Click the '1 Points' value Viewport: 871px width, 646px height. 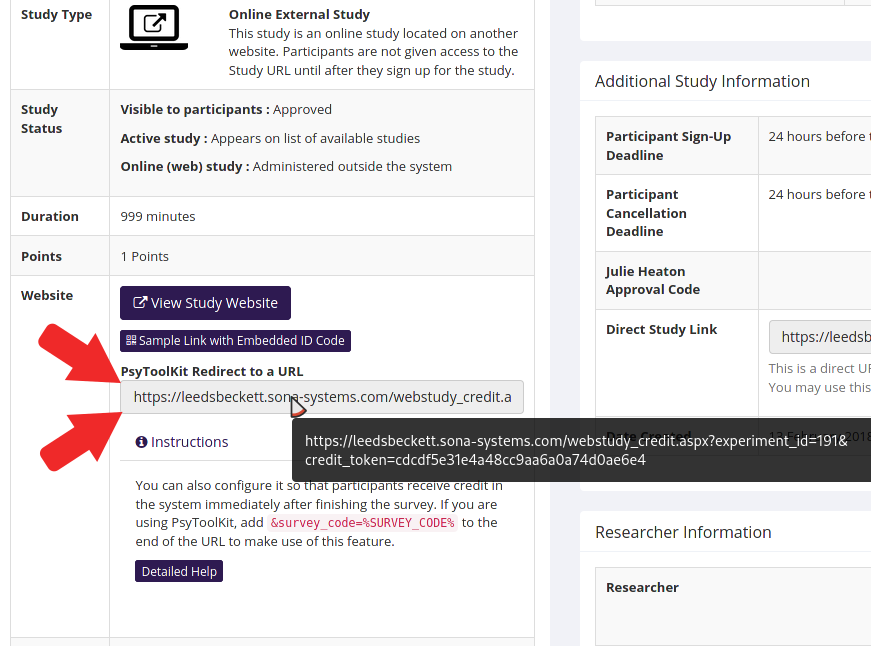pos(144,257)
